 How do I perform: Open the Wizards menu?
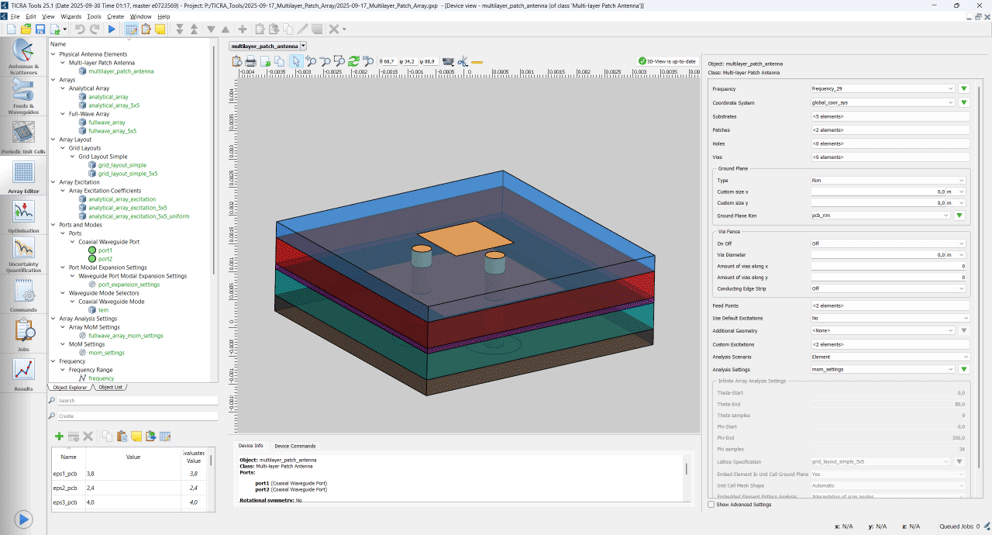click(71, 16)
